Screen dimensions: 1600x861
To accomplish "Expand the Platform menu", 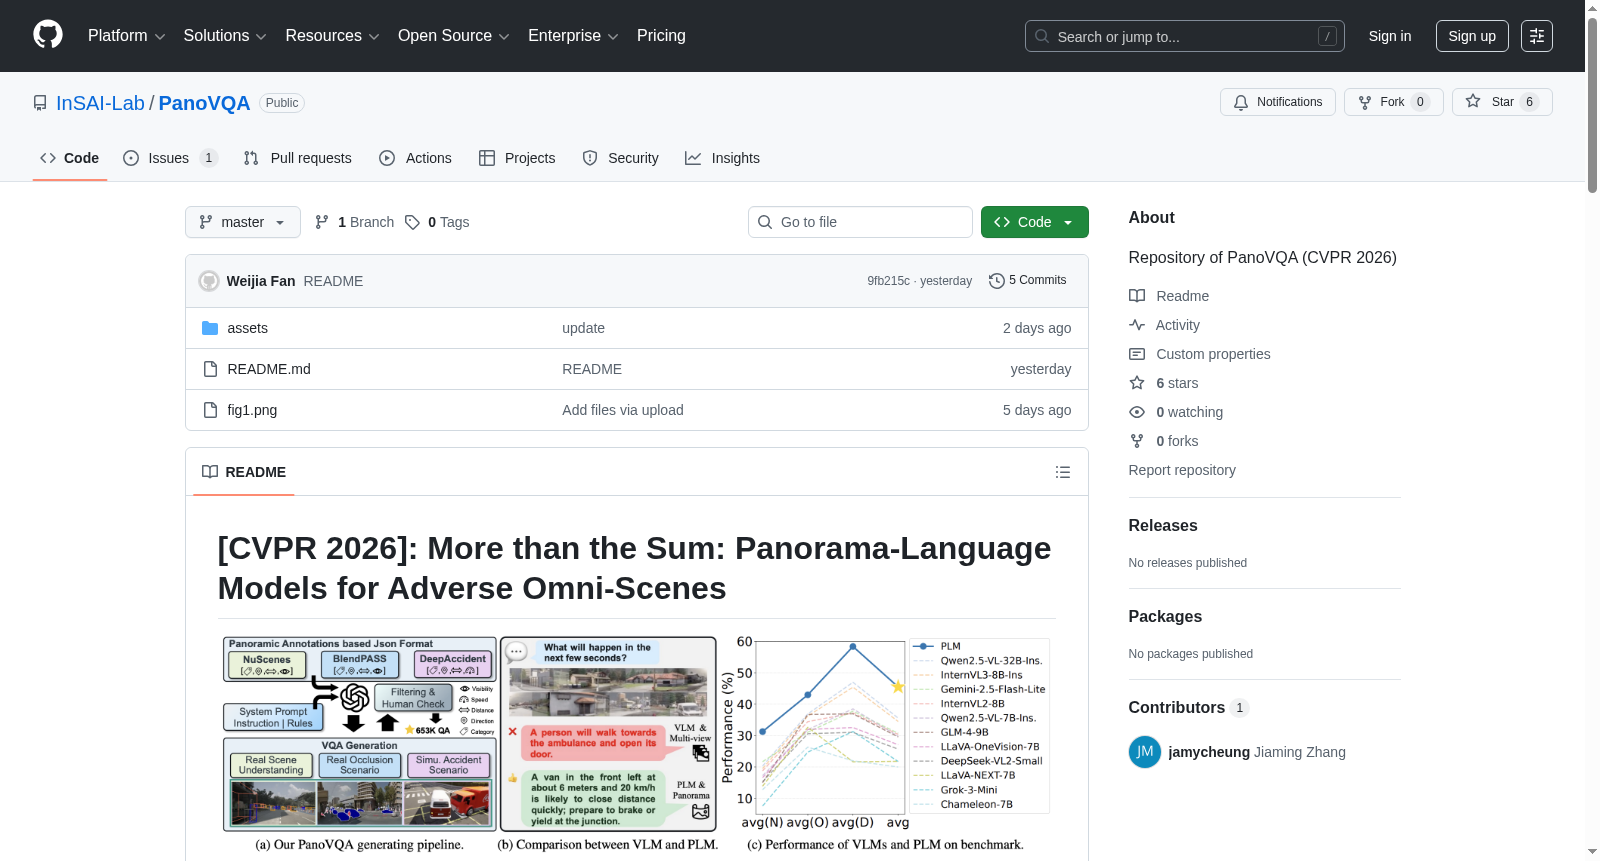I will (126, 36).
